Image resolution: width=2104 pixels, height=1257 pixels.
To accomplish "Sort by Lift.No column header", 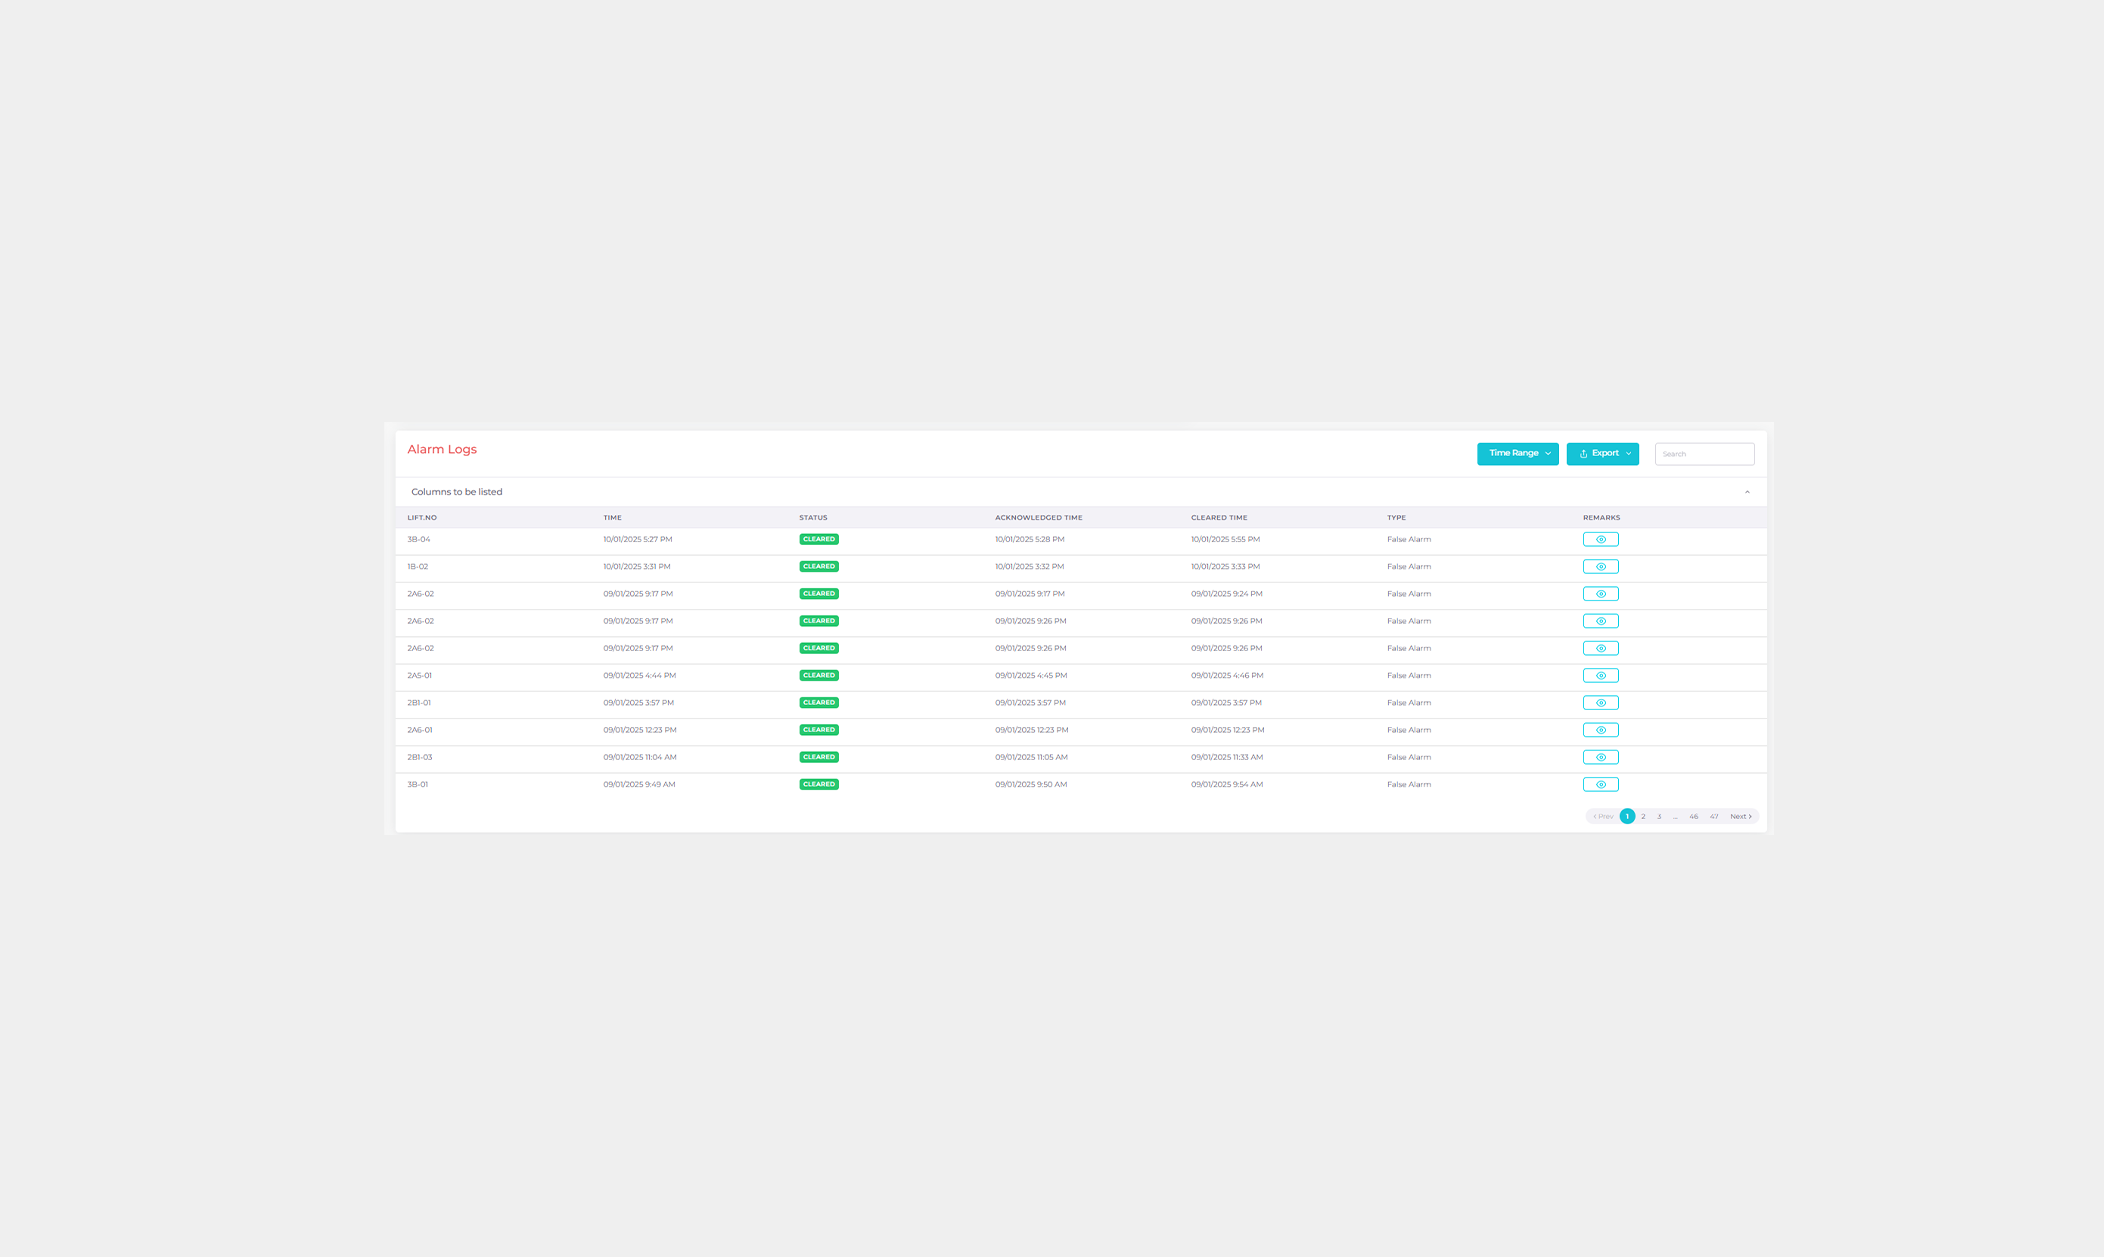I will pyautogui.click(x=422, y=518).
